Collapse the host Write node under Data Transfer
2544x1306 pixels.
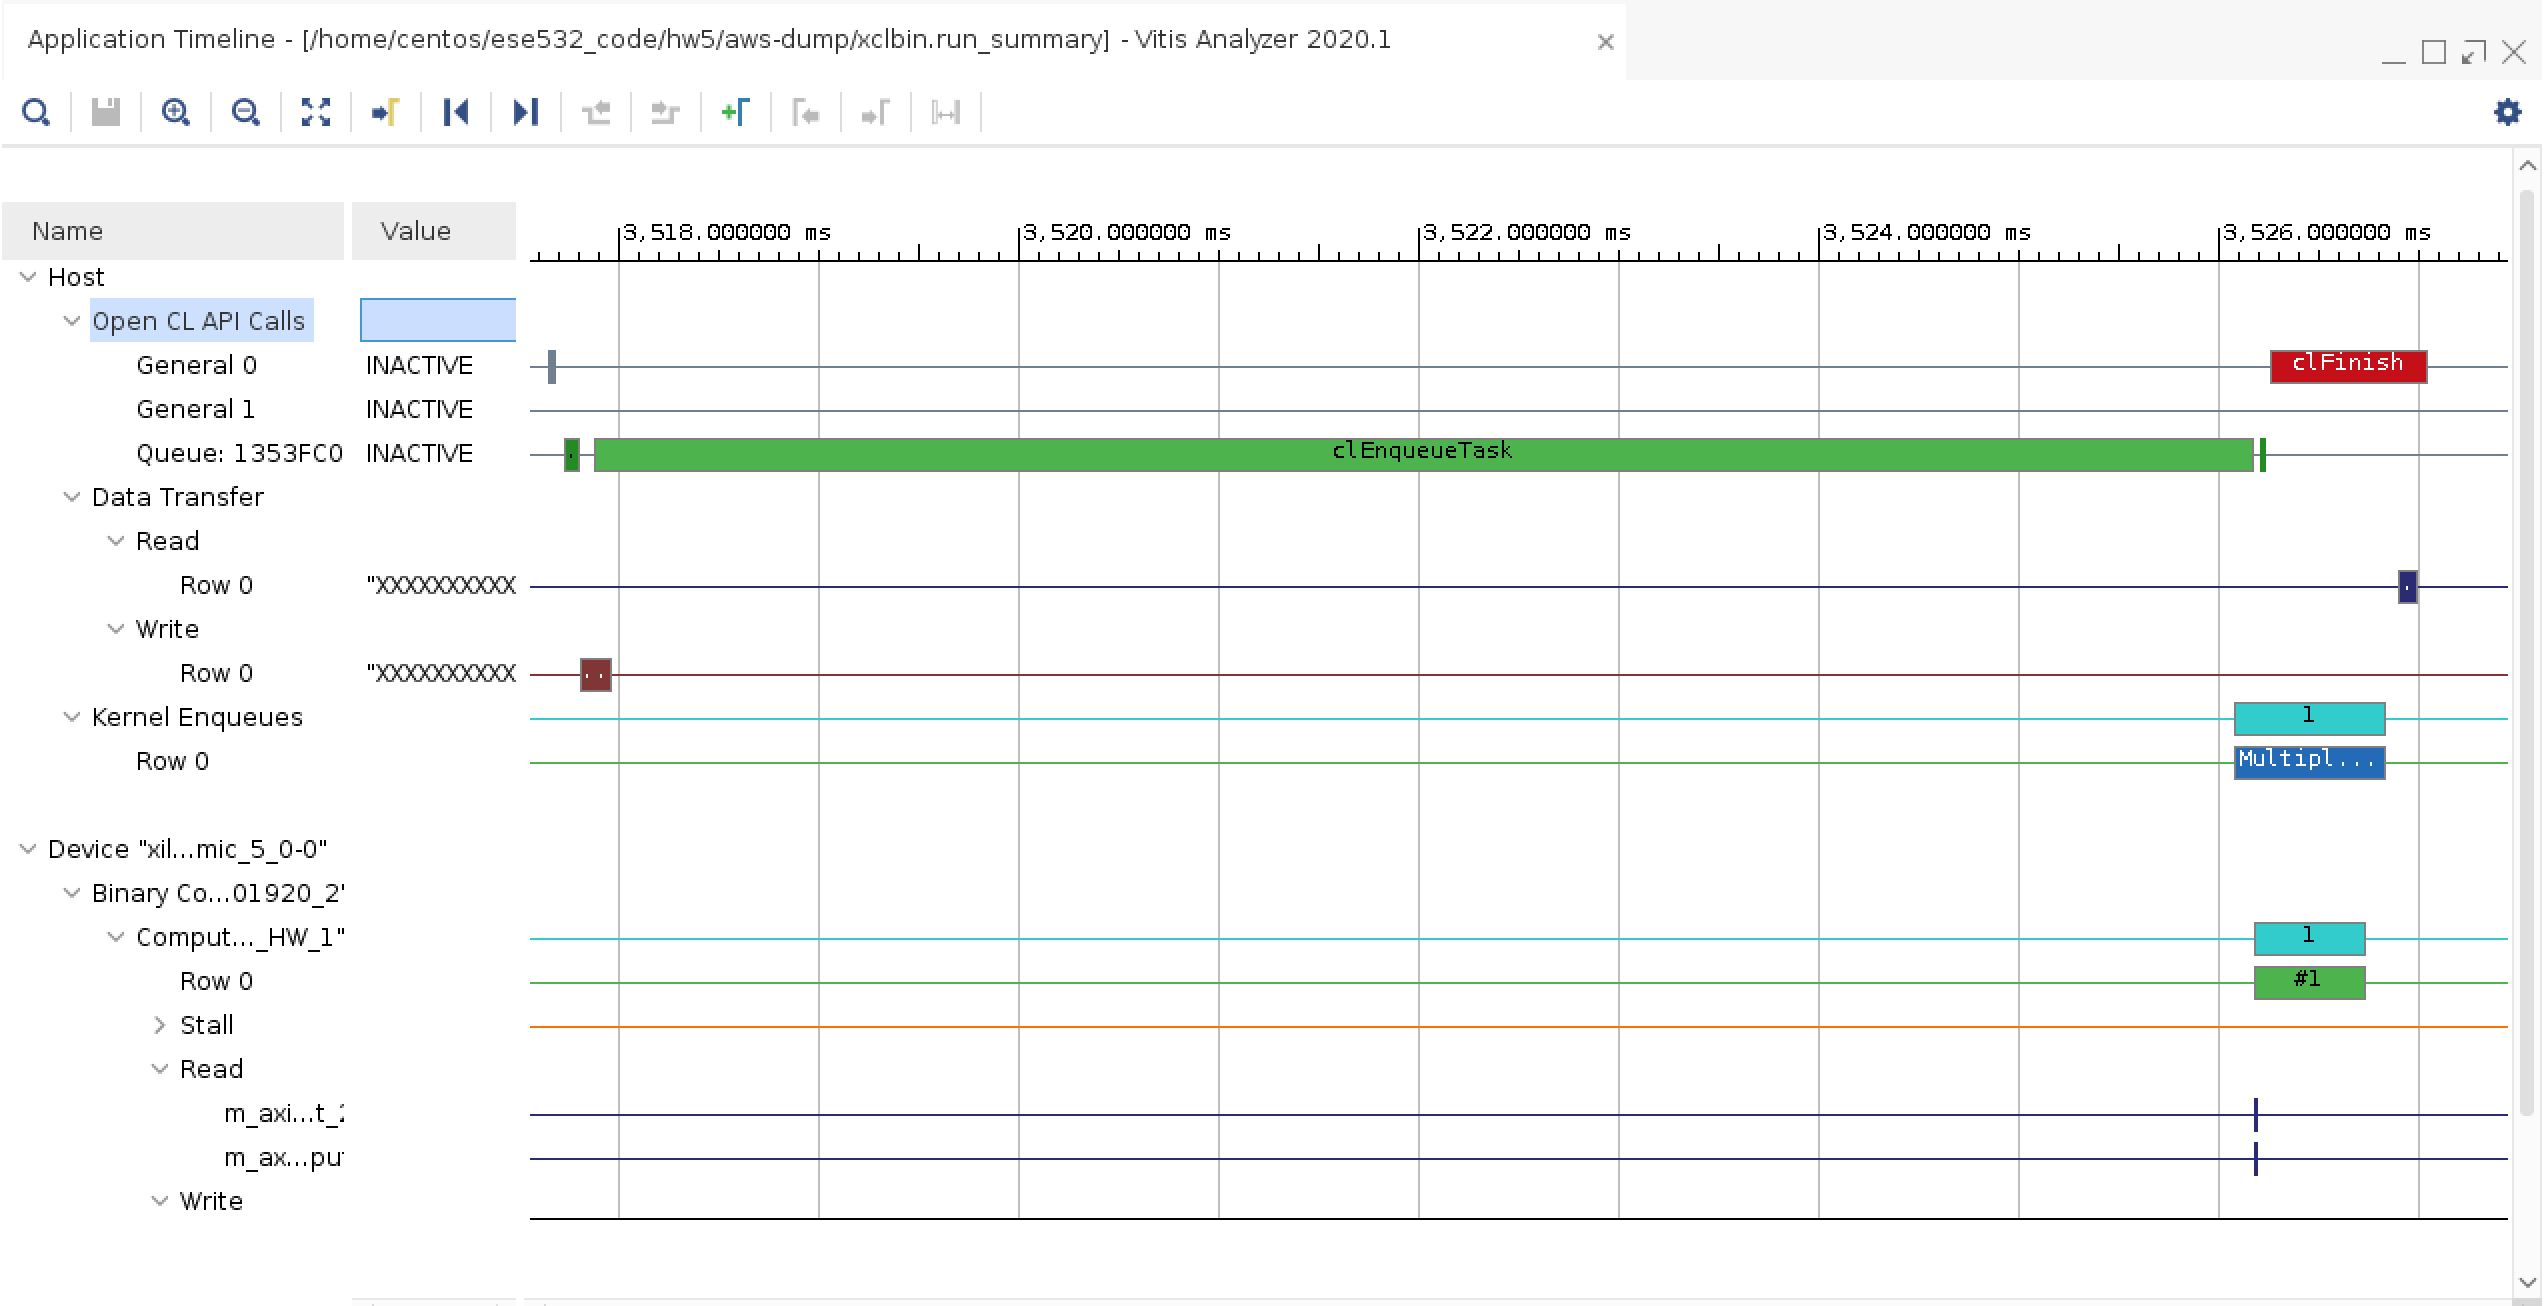click(x=116, y=629)
